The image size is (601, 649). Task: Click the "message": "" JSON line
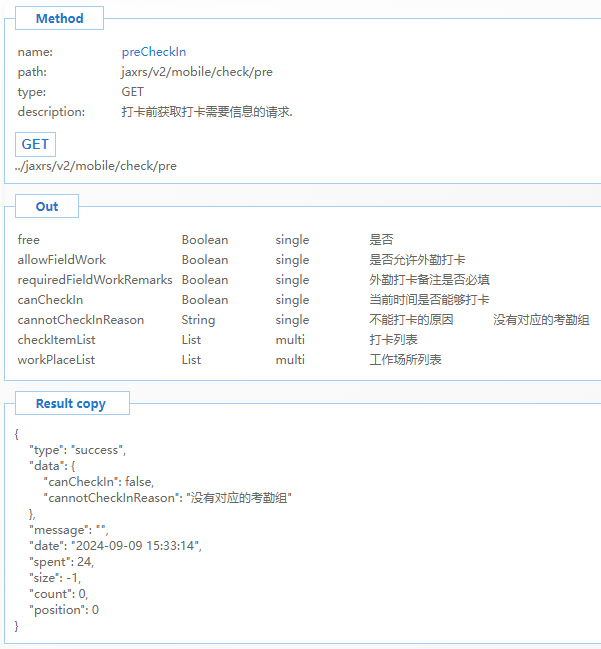click(69, 530)
